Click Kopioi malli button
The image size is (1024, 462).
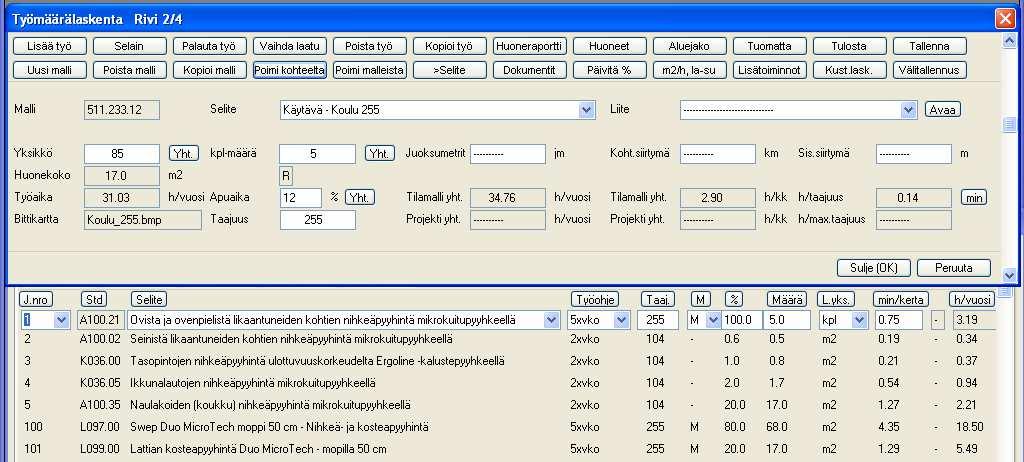(x=210, y=70)
